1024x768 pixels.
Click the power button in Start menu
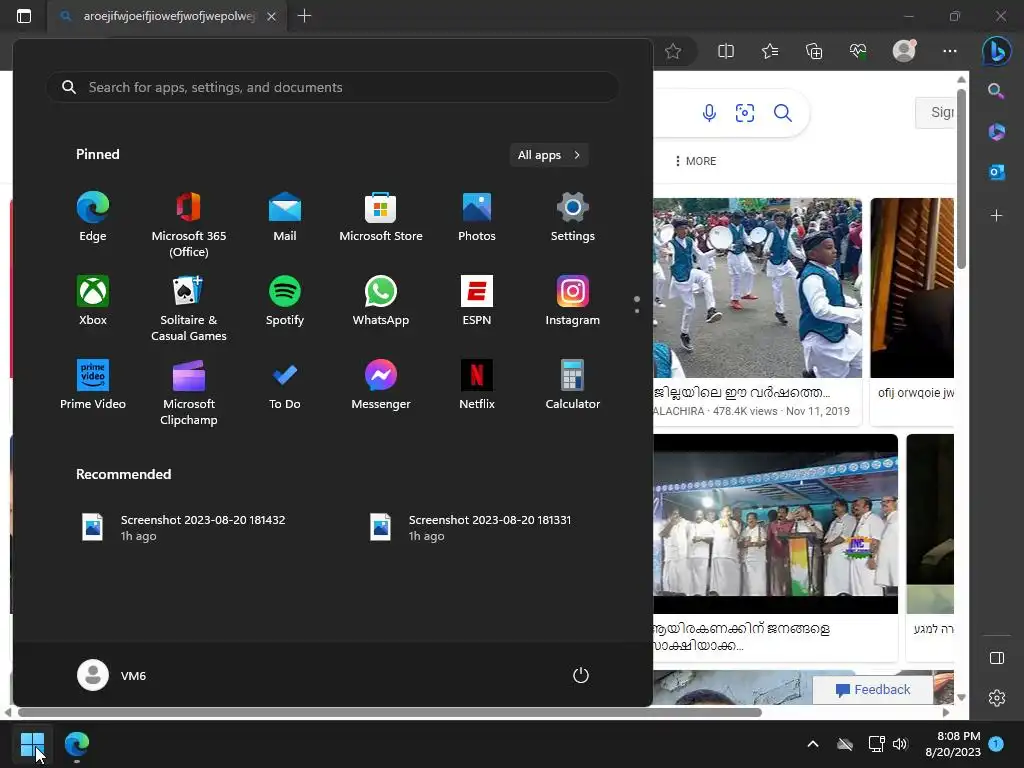pos(581,675)
